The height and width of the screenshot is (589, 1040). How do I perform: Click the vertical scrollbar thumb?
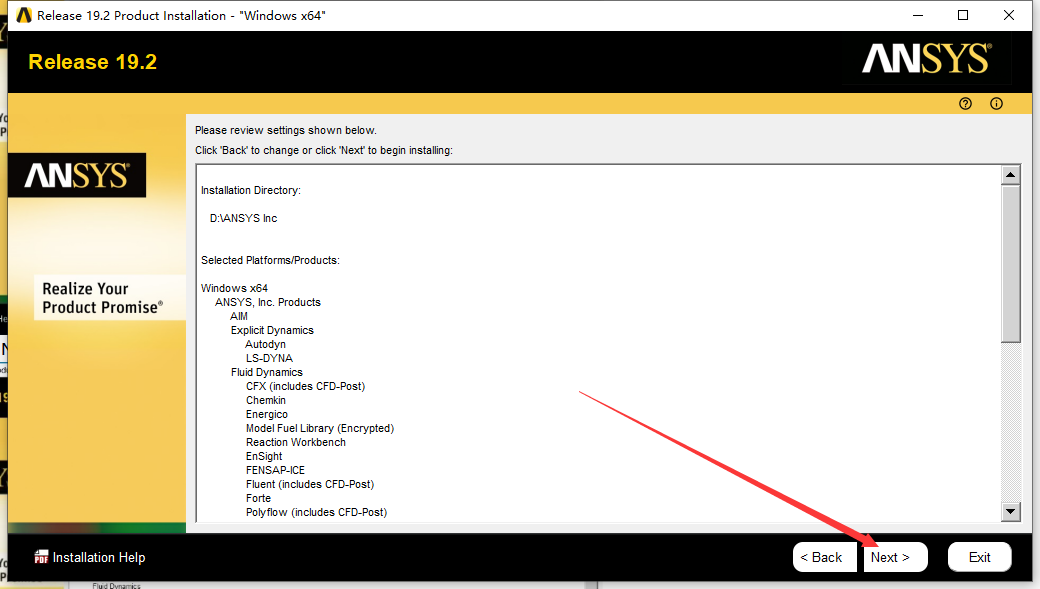pyautogui.click(x=1011, y=264)
